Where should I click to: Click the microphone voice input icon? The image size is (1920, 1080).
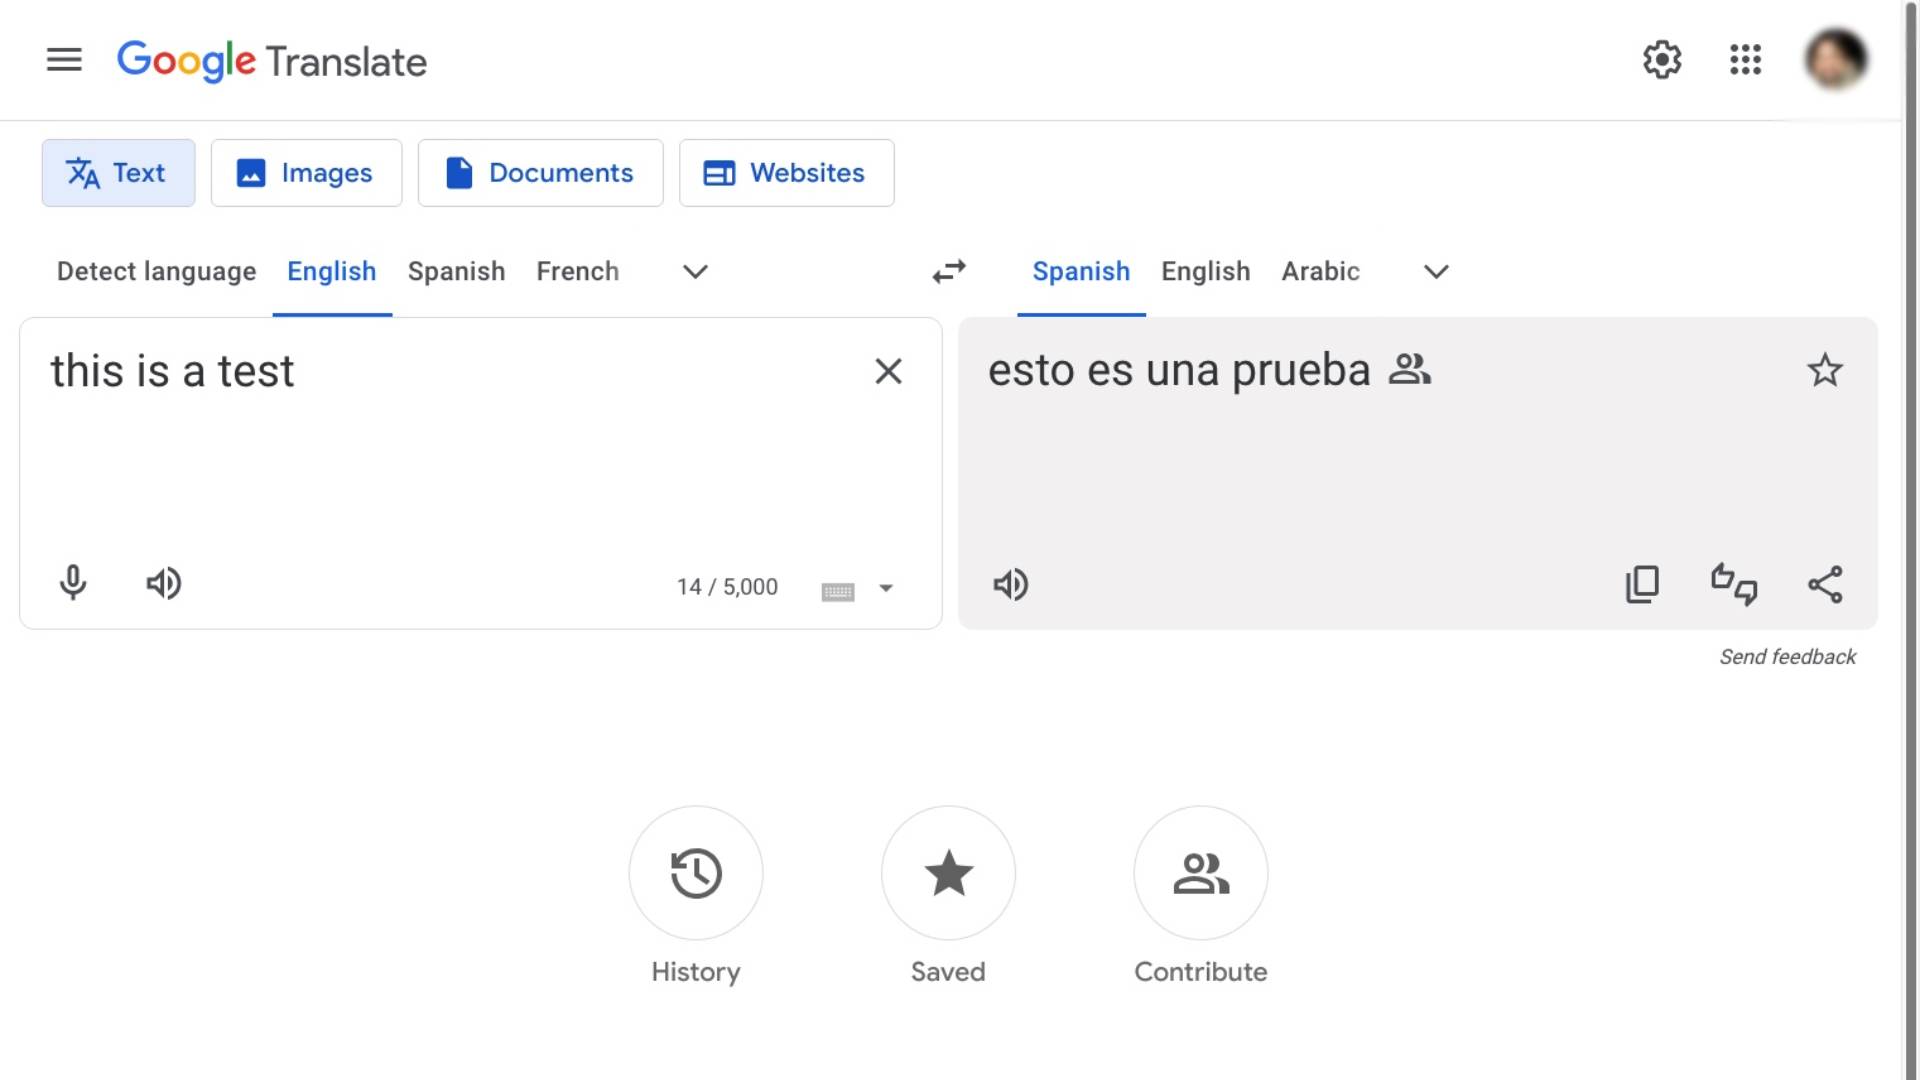coord(73,583)
